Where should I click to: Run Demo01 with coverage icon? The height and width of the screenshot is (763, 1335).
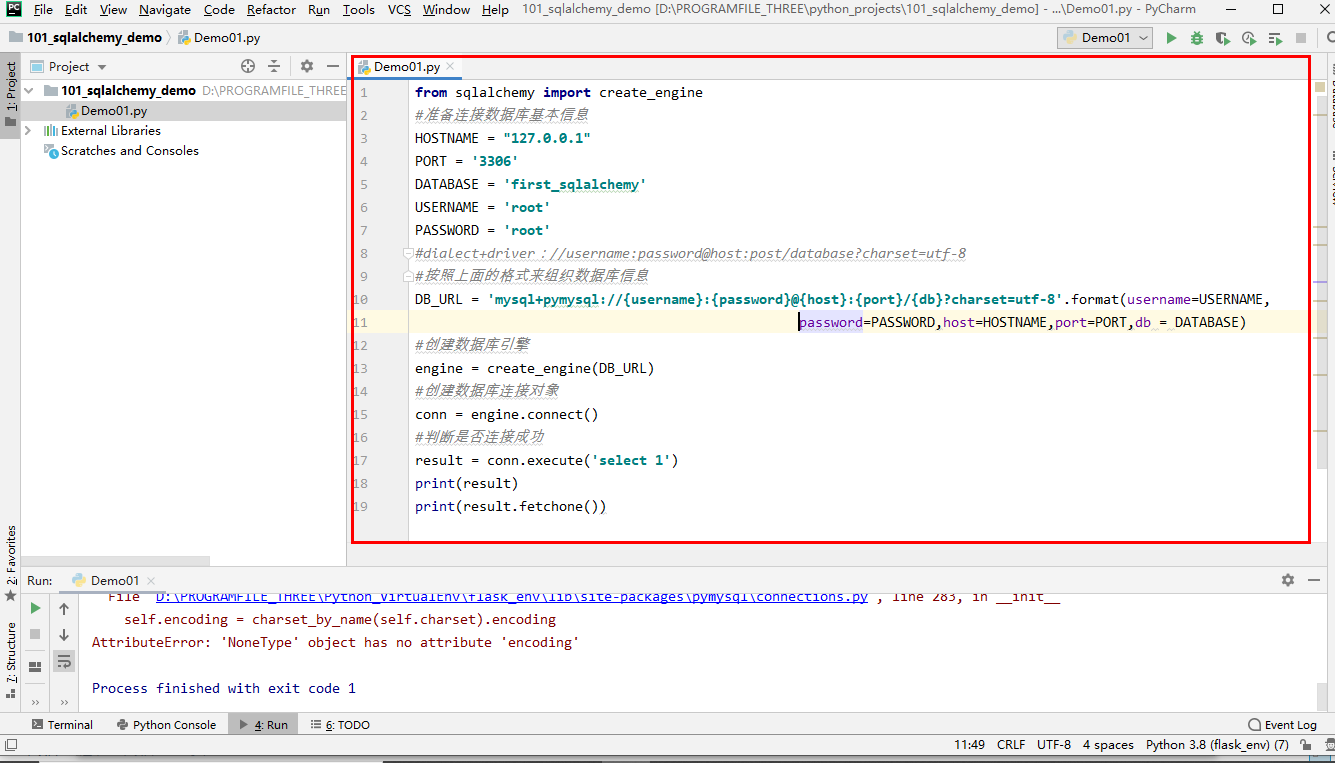point(1222,38)
